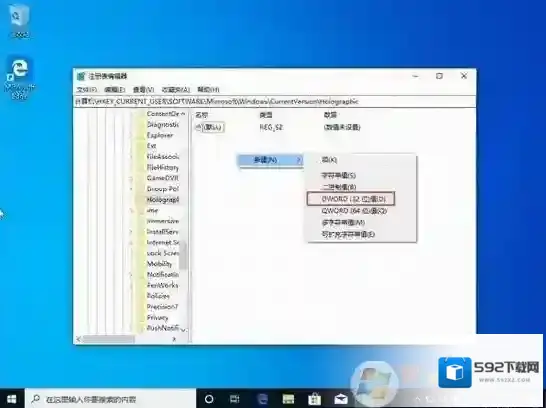This screenshot has width=546, height=408.
Task: Select the FileHistory tree key
Action: tap(163, 167)
